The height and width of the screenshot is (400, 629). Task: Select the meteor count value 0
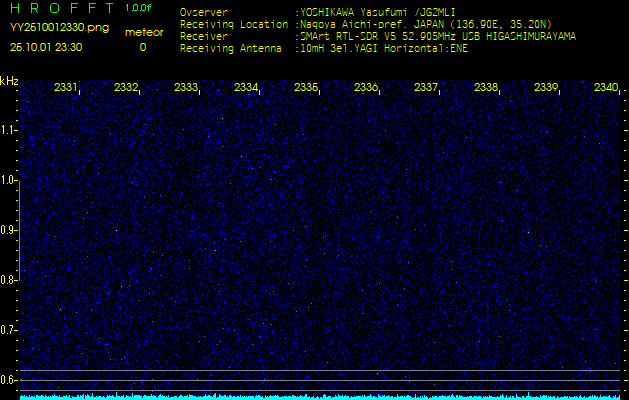[x=142, y=47]
